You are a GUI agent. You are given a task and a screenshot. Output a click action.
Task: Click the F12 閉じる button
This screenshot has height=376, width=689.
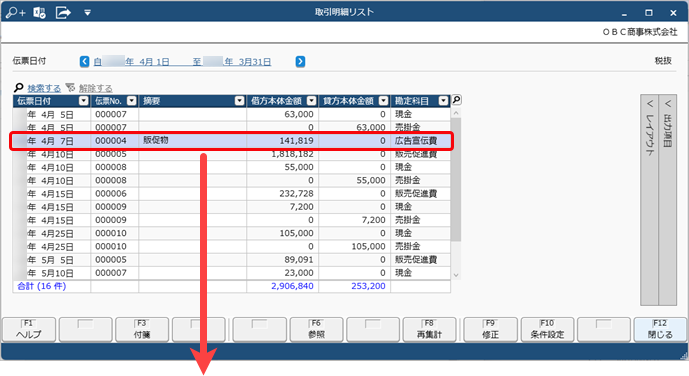[660, 329]
